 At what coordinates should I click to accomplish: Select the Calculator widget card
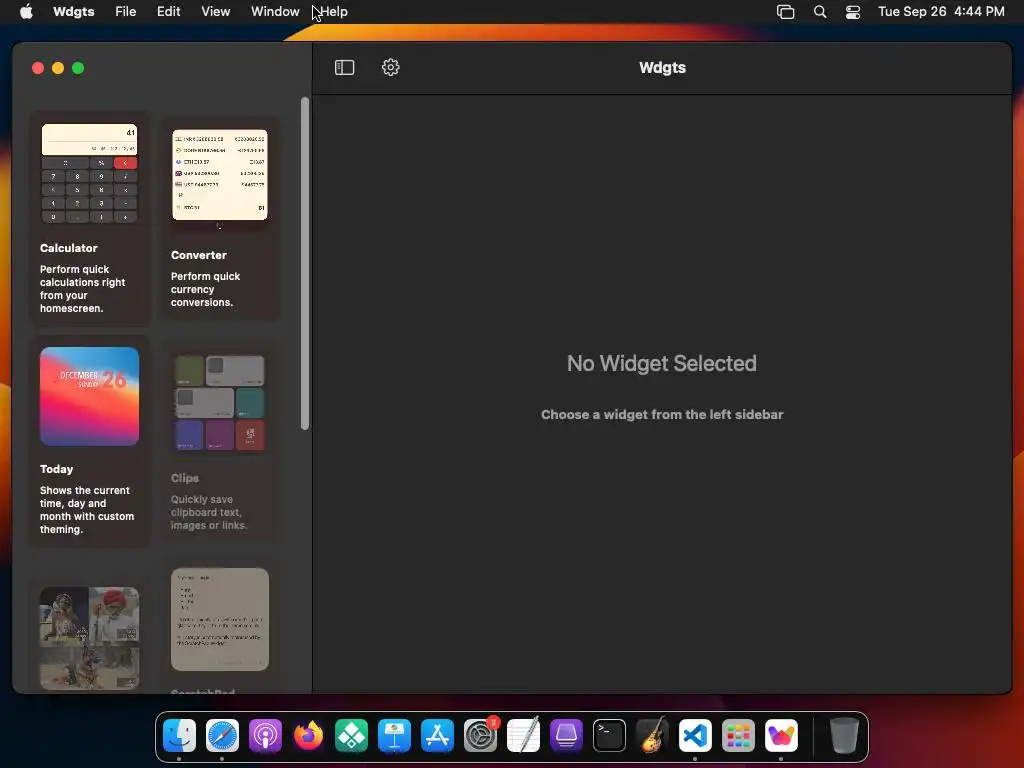tap(89, 218)
